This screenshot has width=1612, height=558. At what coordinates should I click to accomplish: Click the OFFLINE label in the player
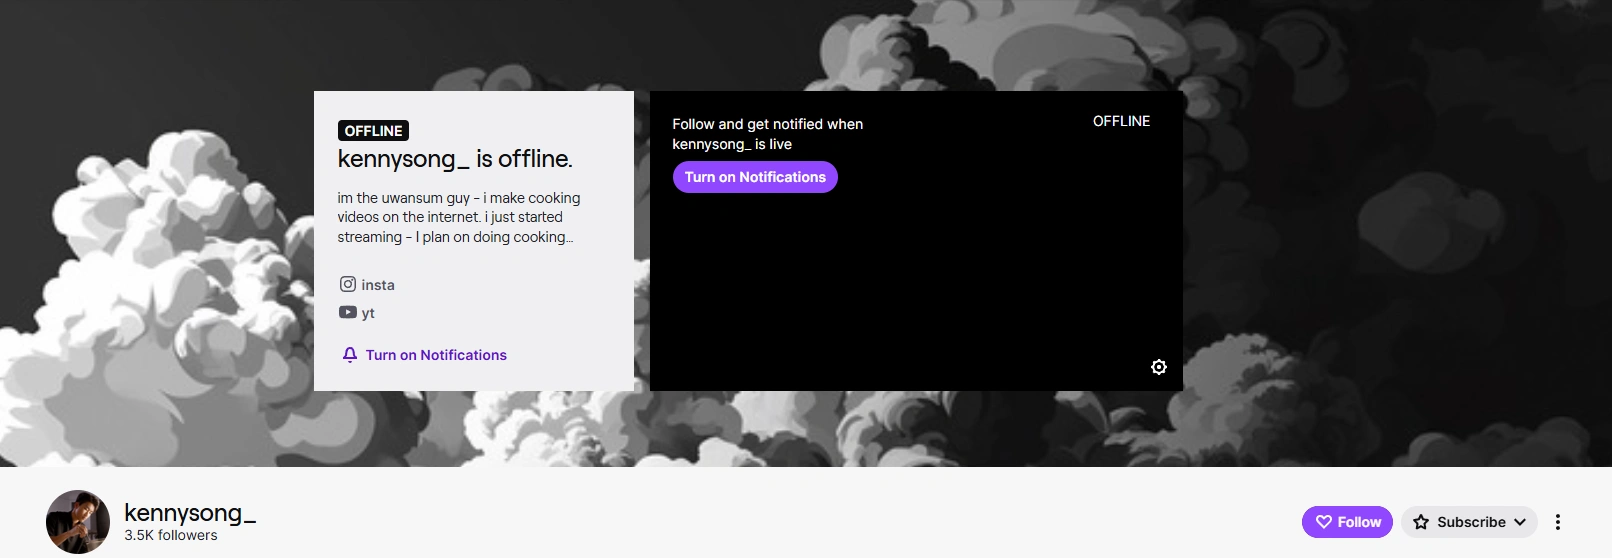1121,121
